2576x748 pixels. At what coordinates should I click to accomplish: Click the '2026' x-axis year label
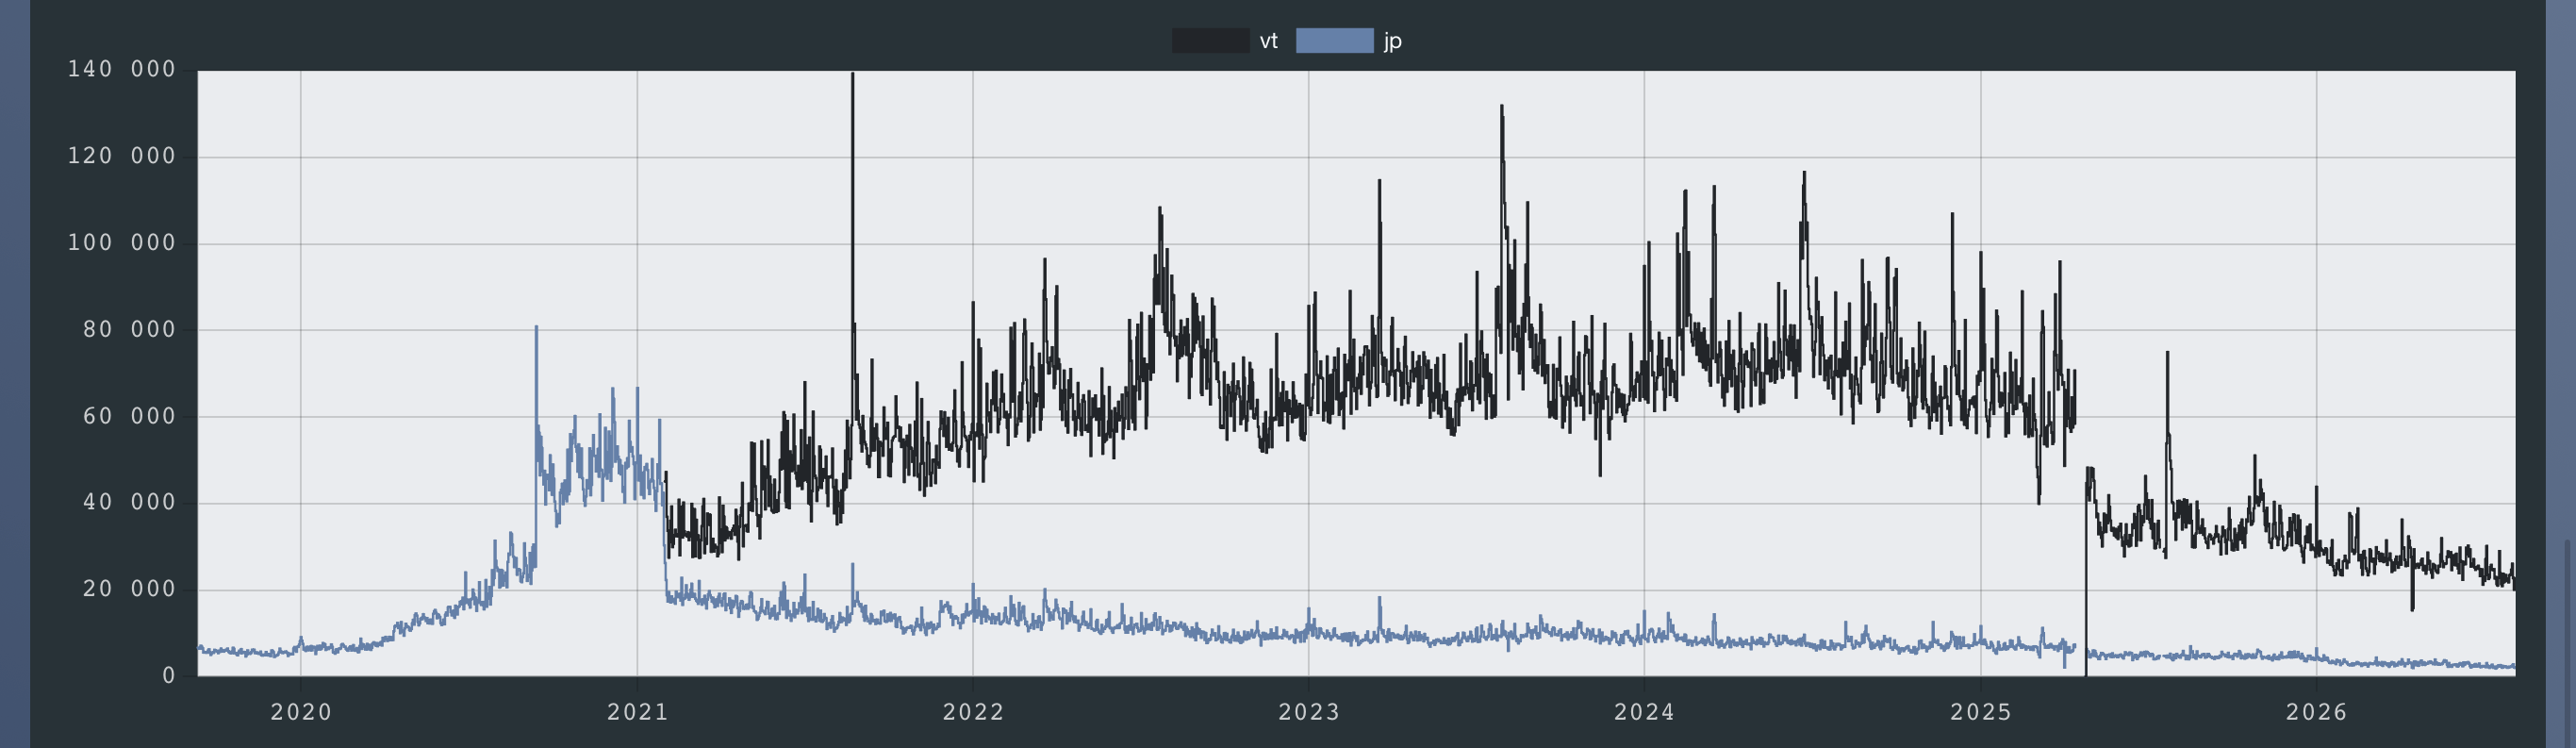pyautogui.click(x=2317, y=712)
